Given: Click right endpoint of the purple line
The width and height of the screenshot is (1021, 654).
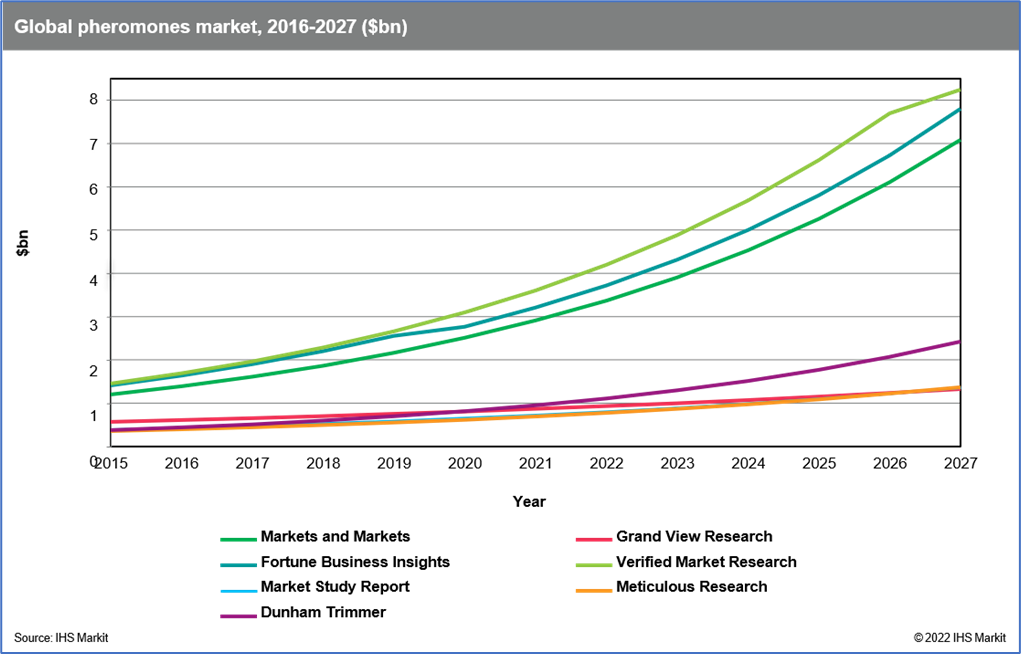Looking at the screenshot, I should (958, 342).
